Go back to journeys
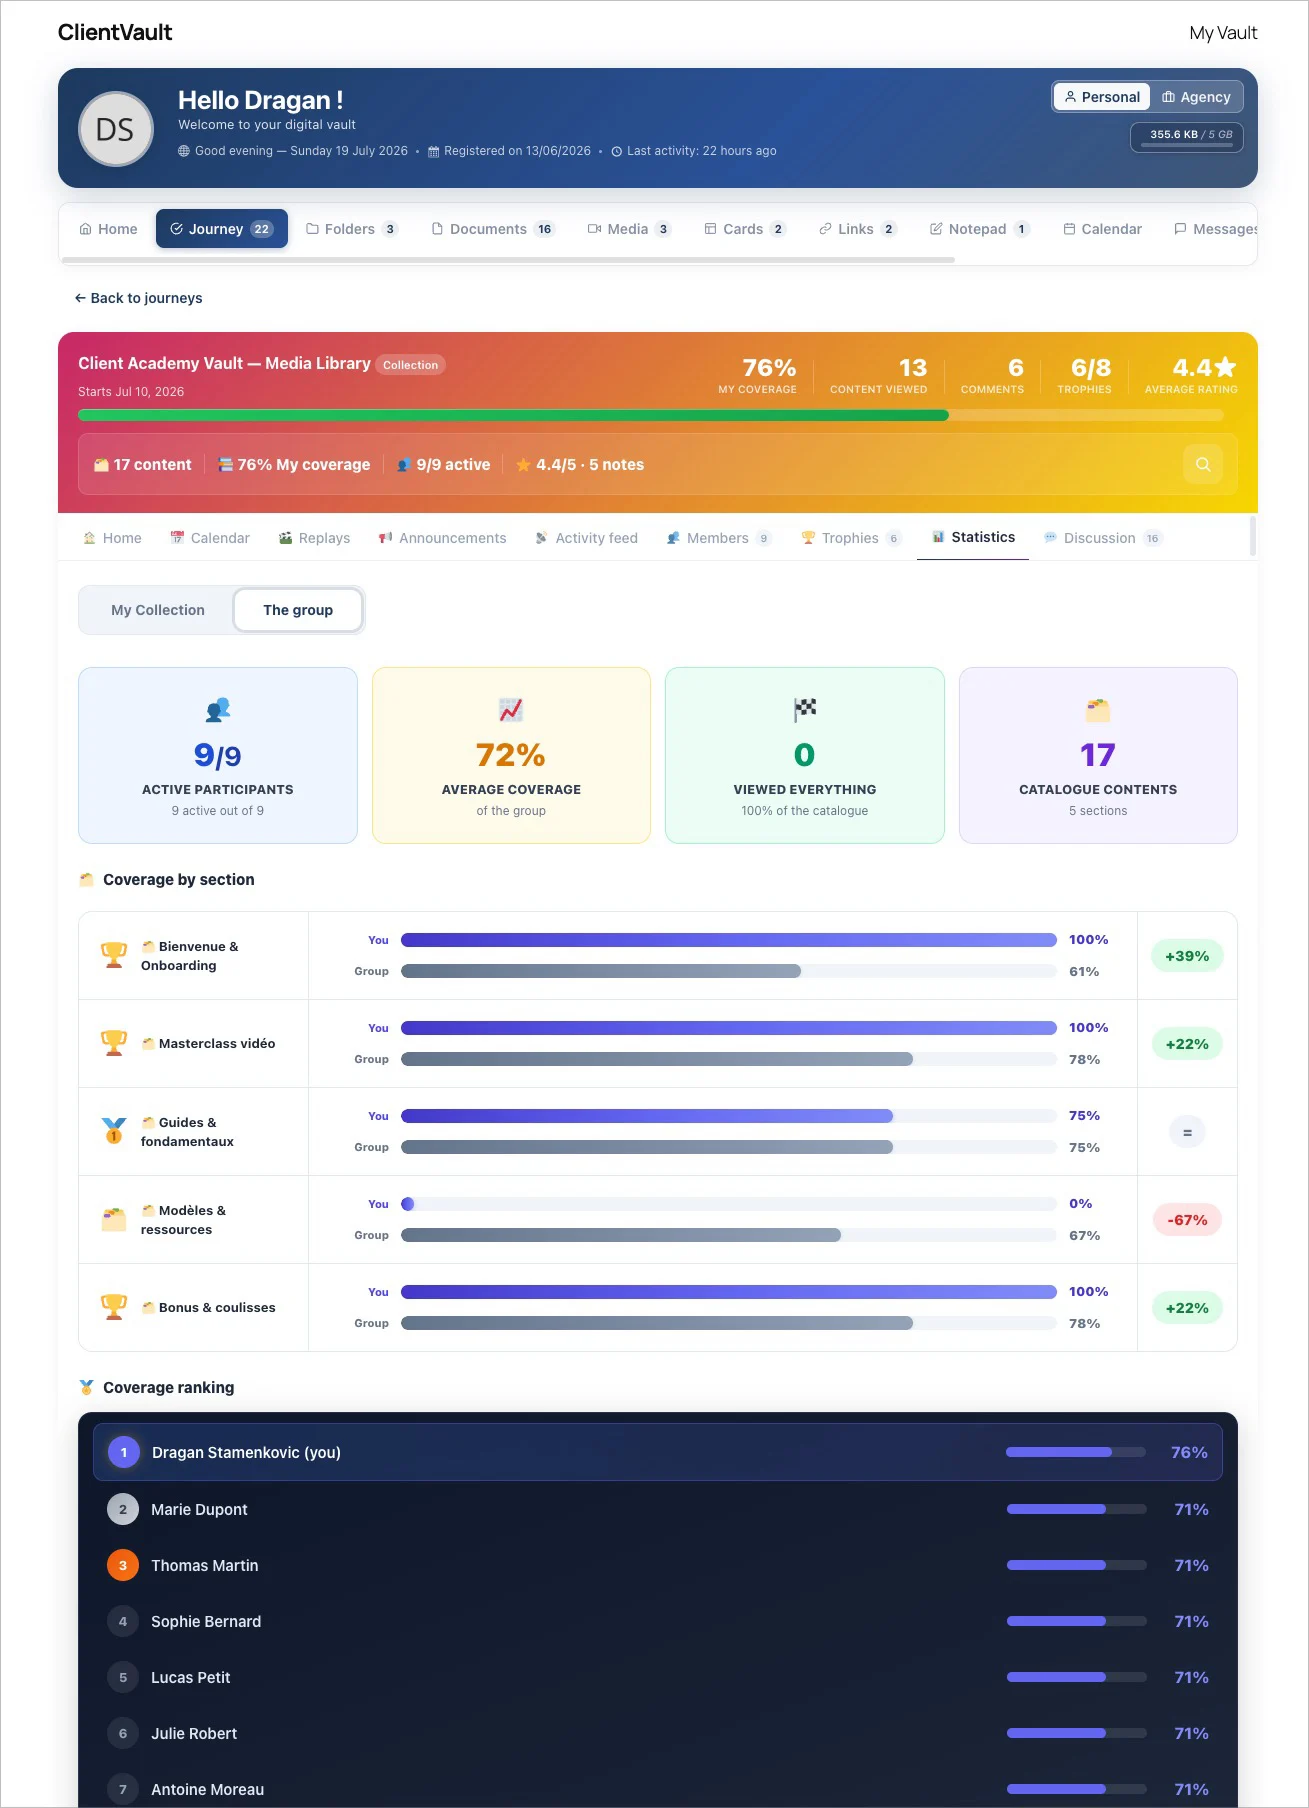This screenshot has width=1309, height=1808. (138, 298)
